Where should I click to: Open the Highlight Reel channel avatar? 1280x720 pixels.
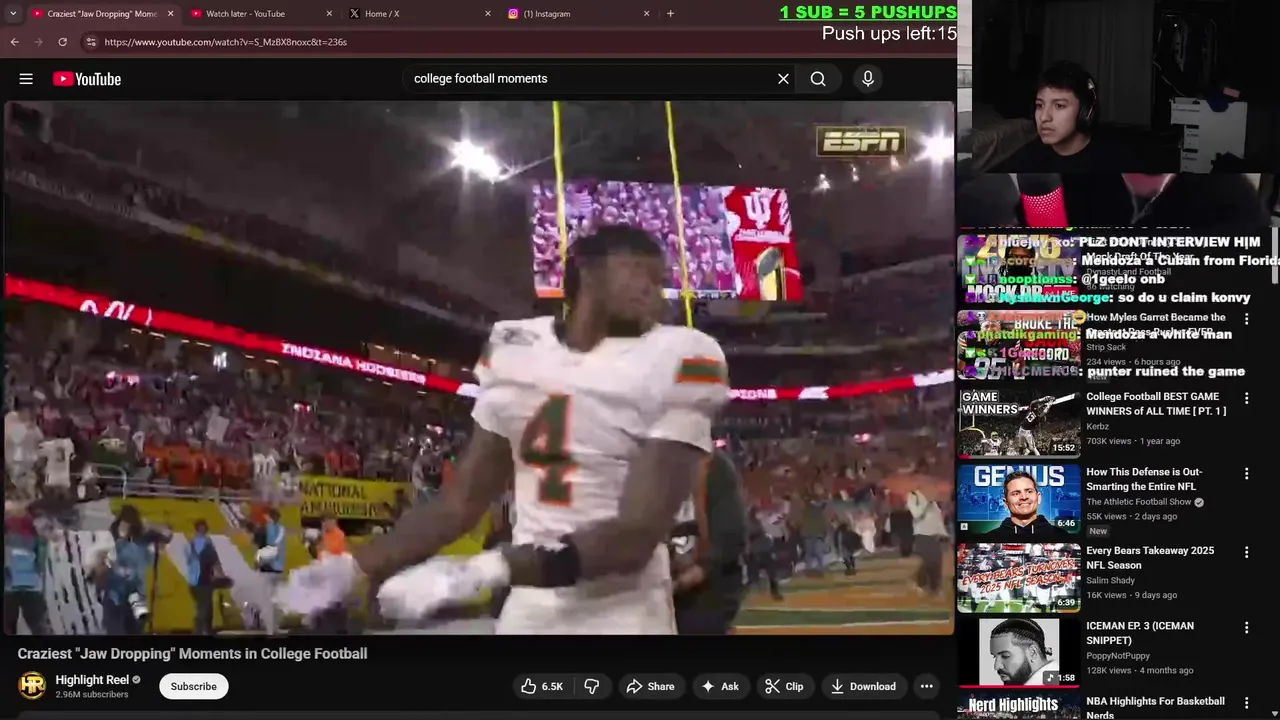[x=33, y=686]
